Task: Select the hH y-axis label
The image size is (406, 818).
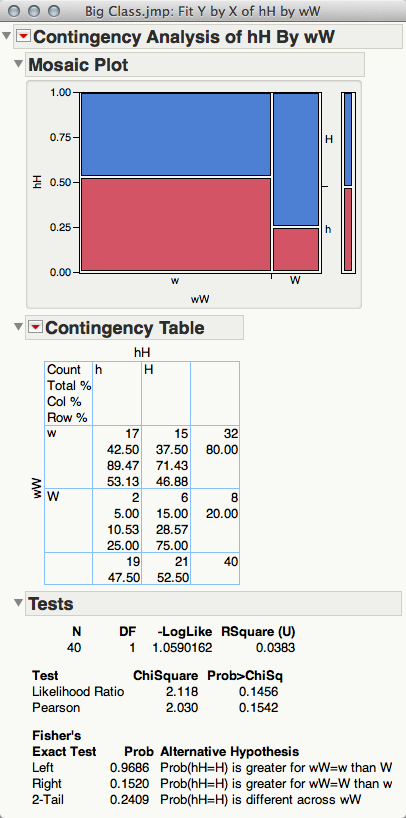Action: pos(37,181)
